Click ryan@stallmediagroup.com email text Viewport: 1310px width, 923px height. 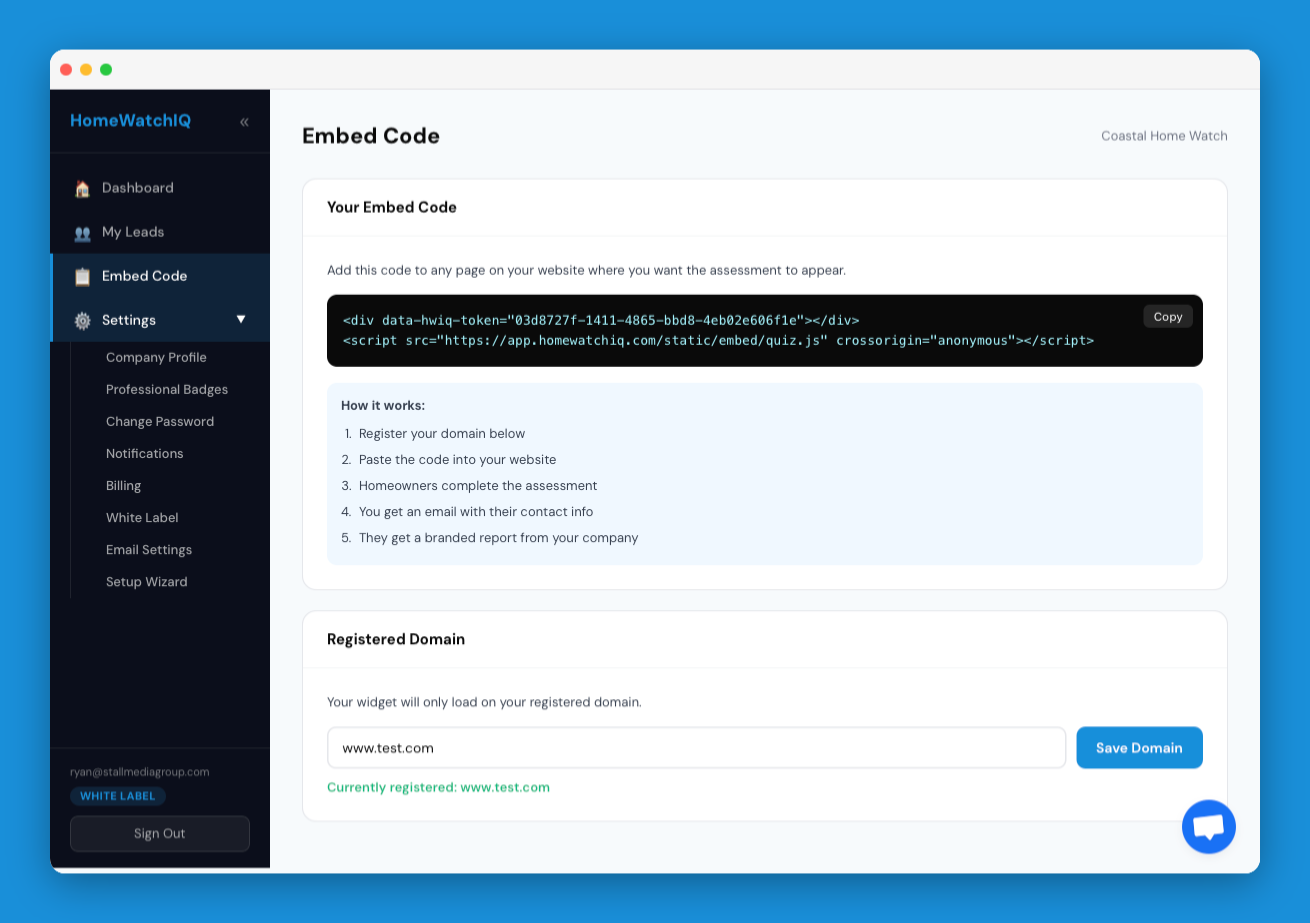pyautogui.click(x=139, y=772)
